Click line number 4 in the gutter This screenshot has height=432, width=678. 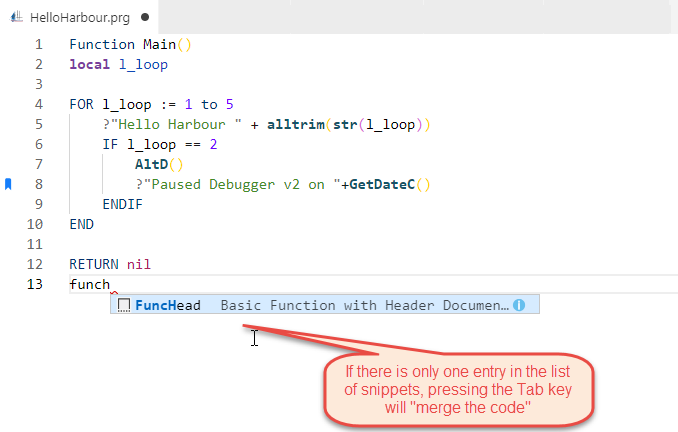[38, 104]
